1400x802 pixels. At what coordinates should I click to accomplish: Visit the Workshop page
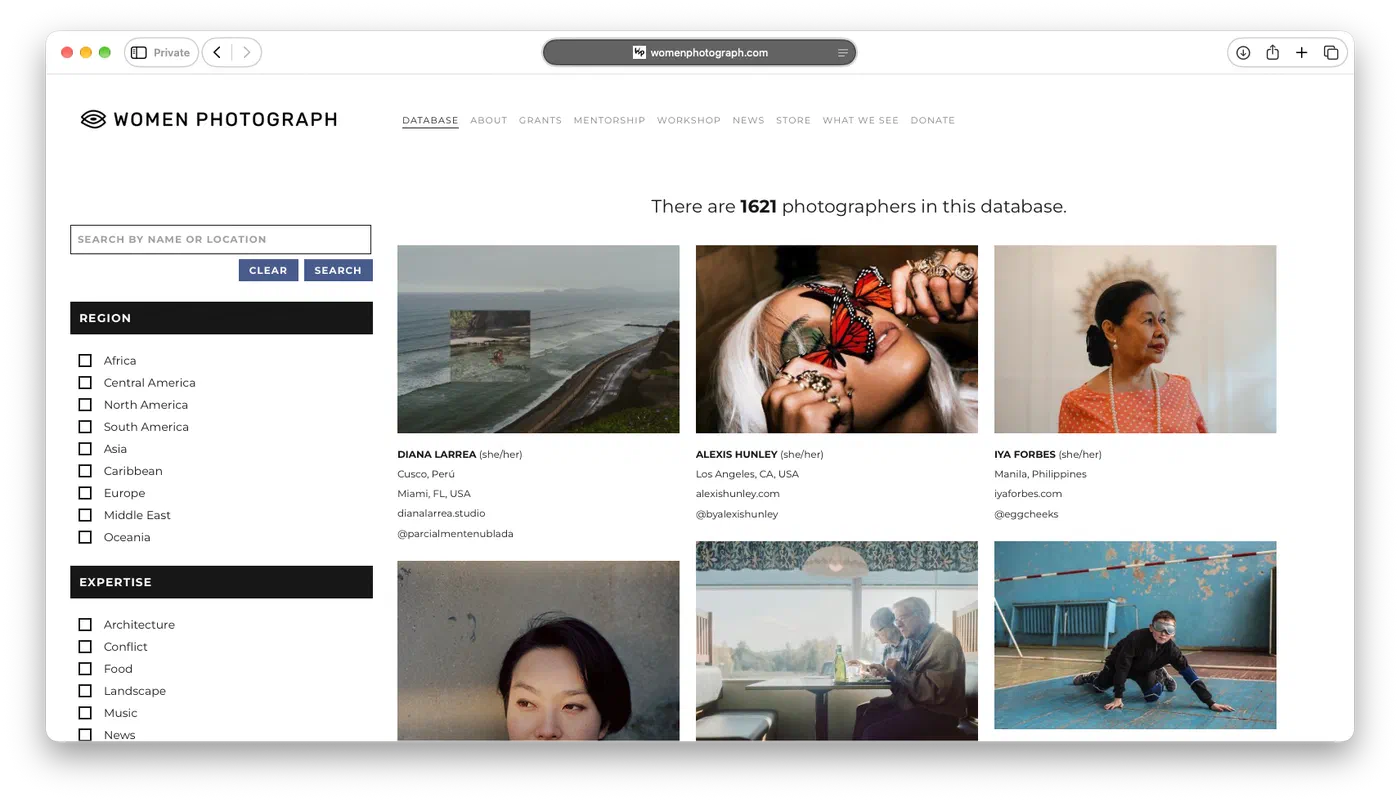tap(689, 121)
